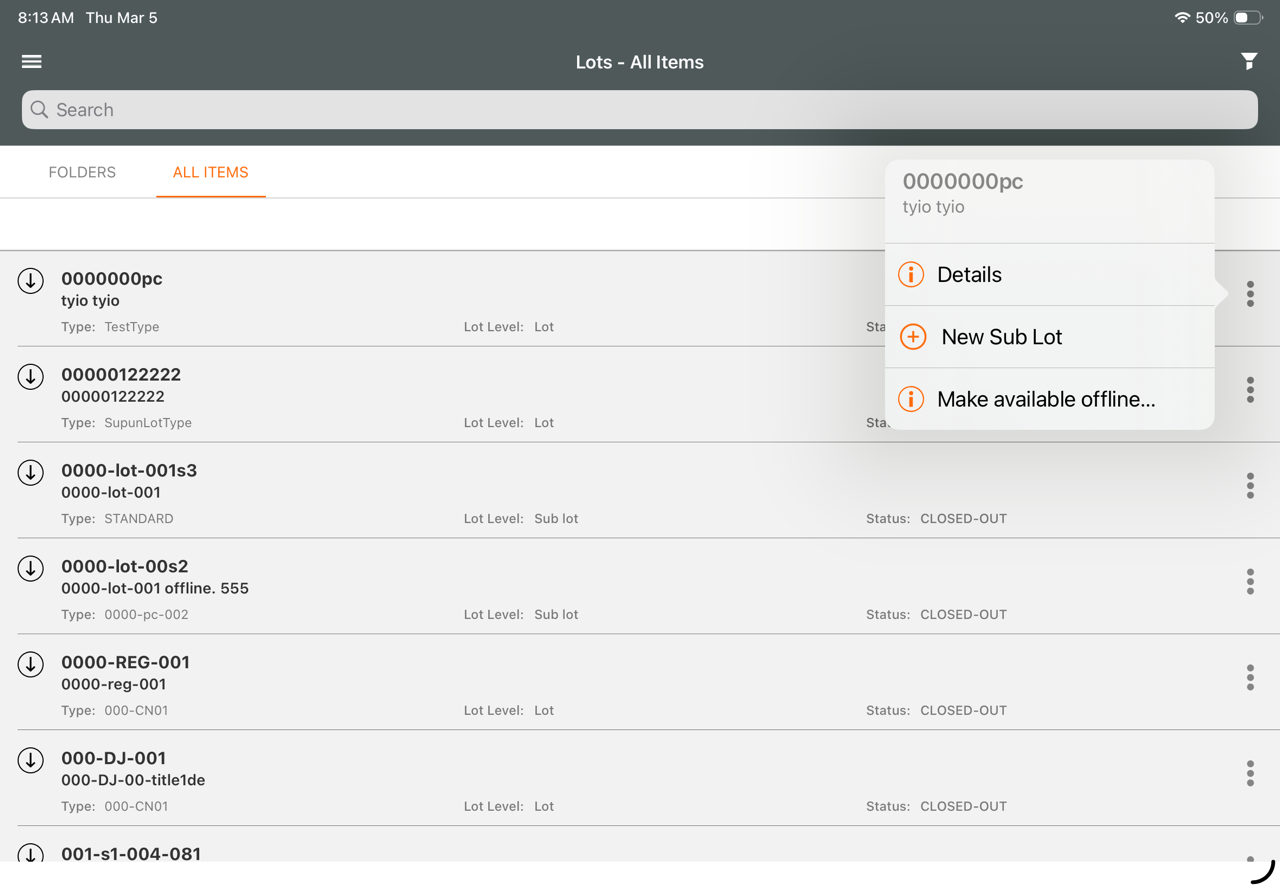Viewport: 1280px width, 889px height.
Task: Open more options for 0000-REG-001
Action: pos(1250,678)
